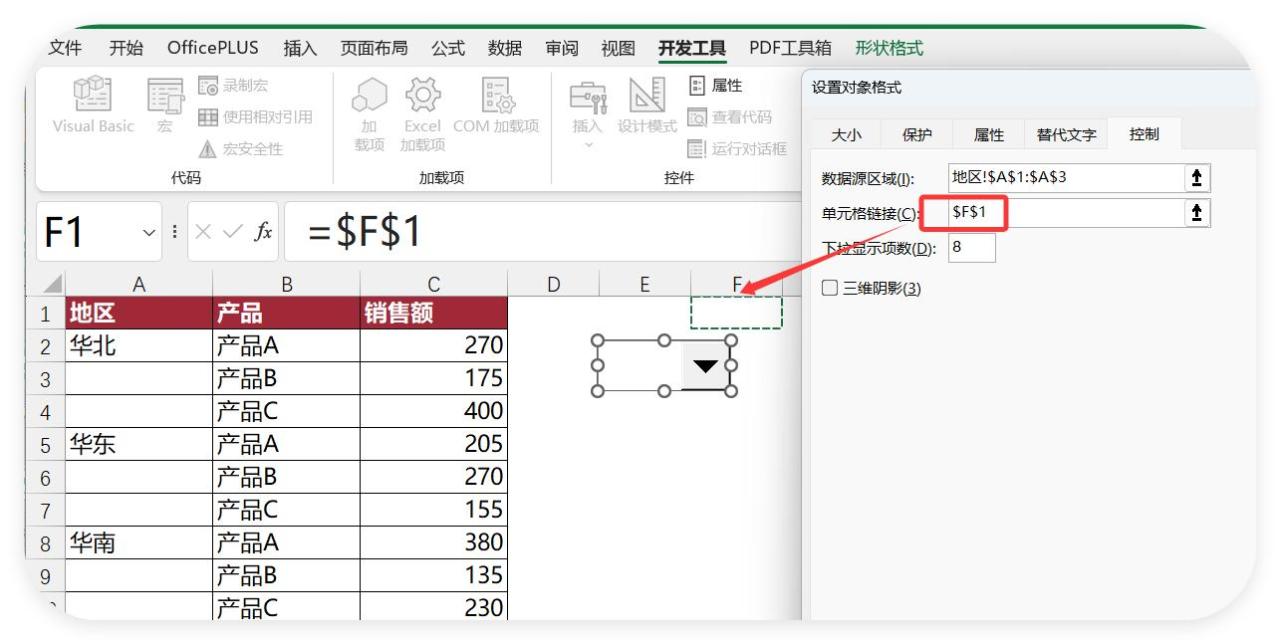
Task: Switch to dialog 替代文字 tab
Action: coord(1066,135)
